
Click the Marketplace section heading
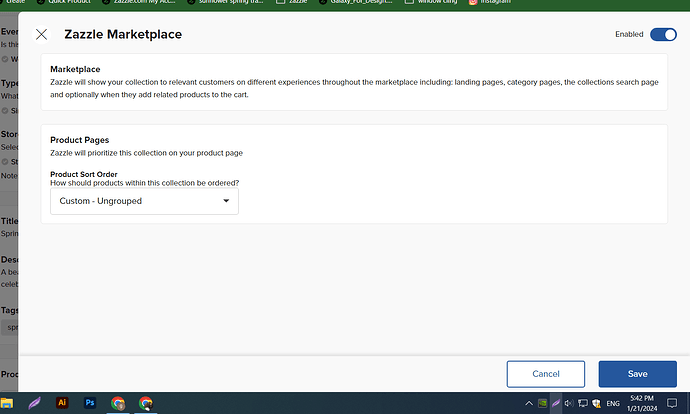(x=75, y=69)
